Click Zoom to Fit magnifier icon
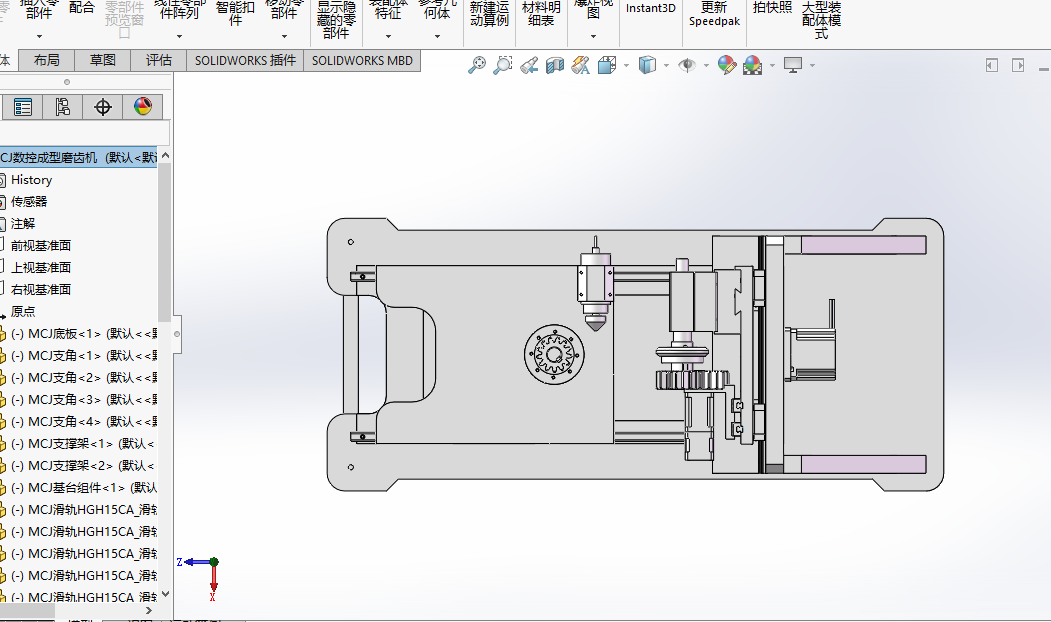Image resolution: width=1051 pixels, height=622 pixels. [x=477, y=65]
